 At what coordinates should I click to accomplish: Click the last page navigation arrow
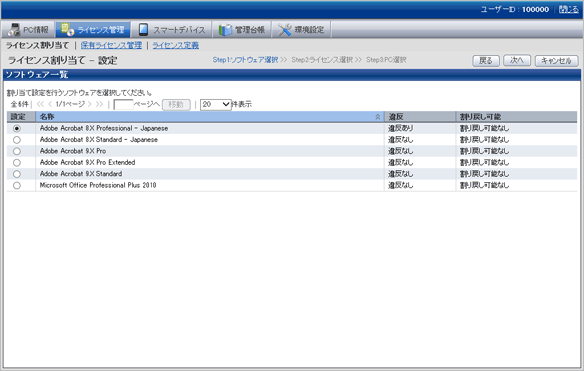point(99,104)
